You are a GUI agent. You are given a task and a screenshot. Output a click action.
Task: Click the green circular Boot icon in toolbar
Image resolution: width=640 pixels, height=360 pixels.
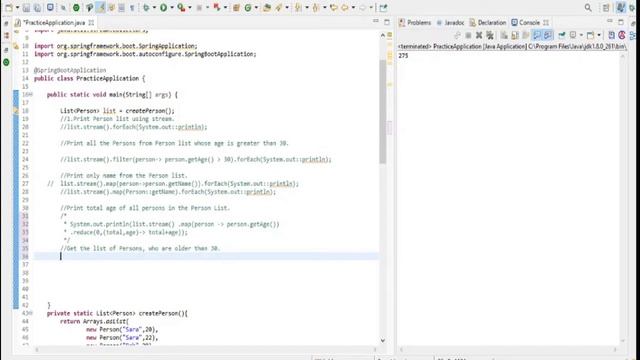coord(76,7)
